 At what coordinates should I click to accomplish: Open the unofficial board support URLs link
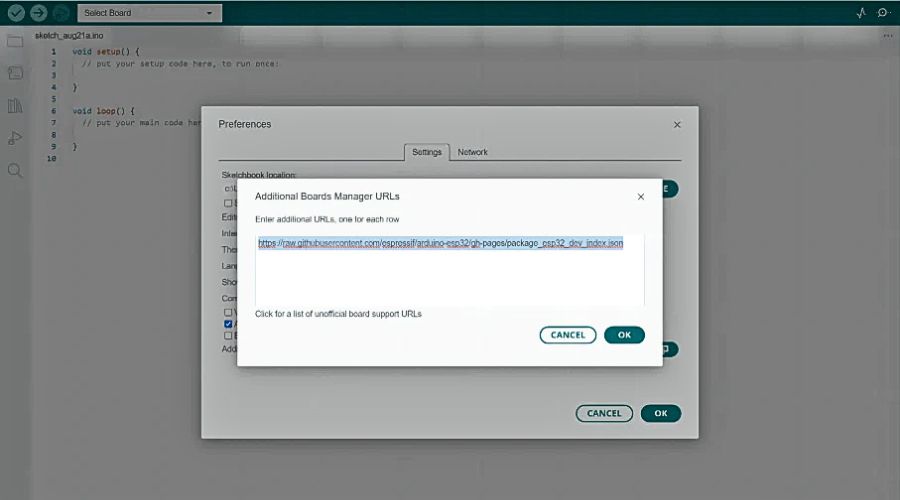click(338, 314)
